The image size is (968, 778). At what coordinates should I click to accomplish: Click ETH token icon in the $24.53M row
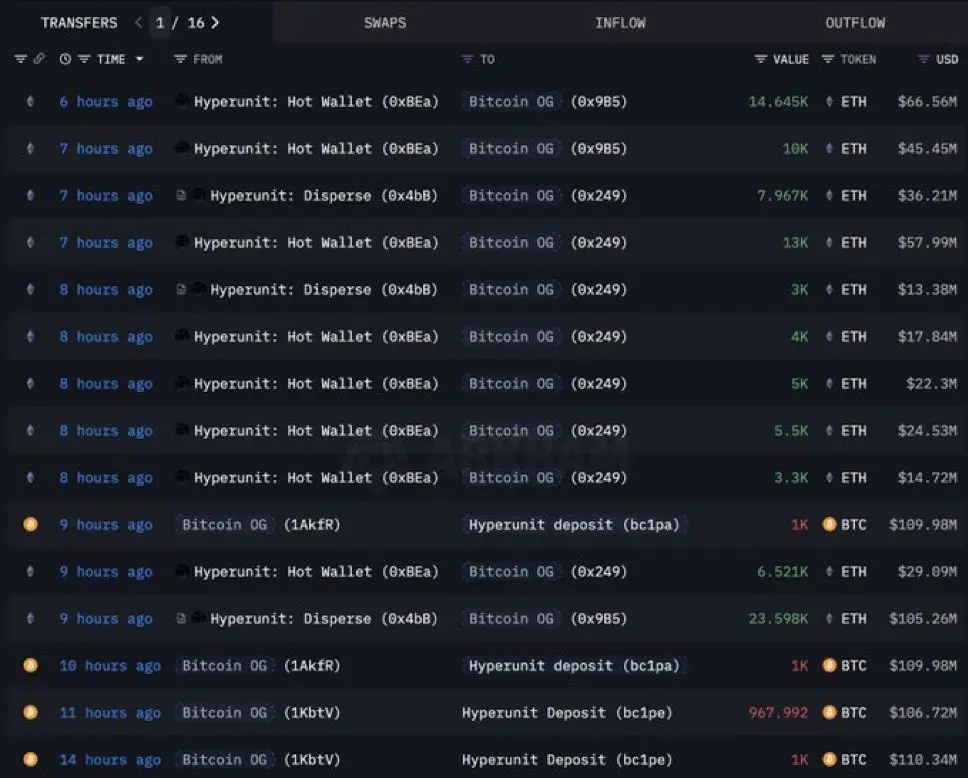click(x=829, y=430)
